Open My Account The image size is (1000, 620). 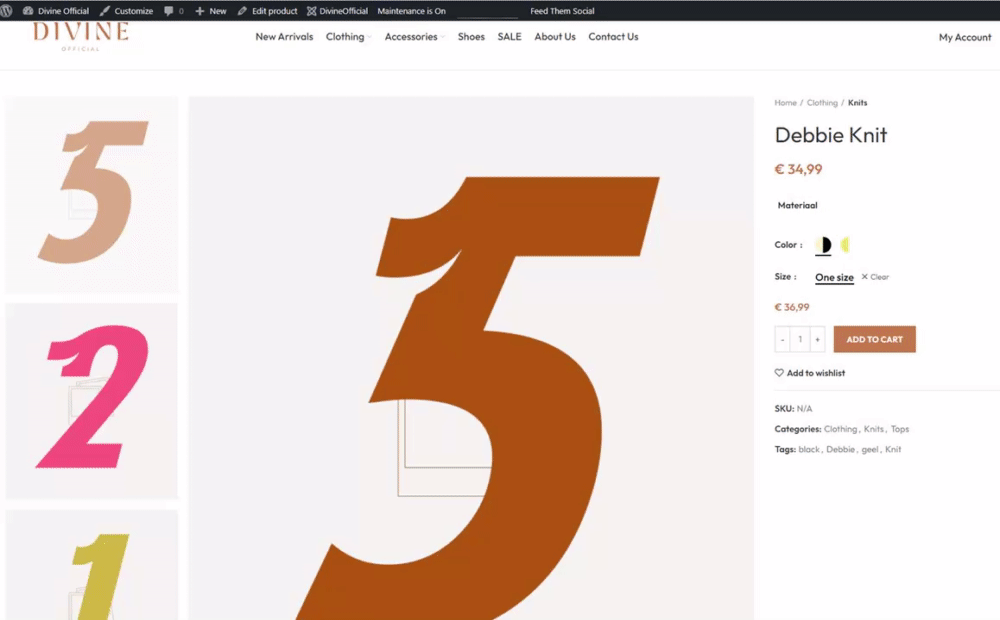965,38
